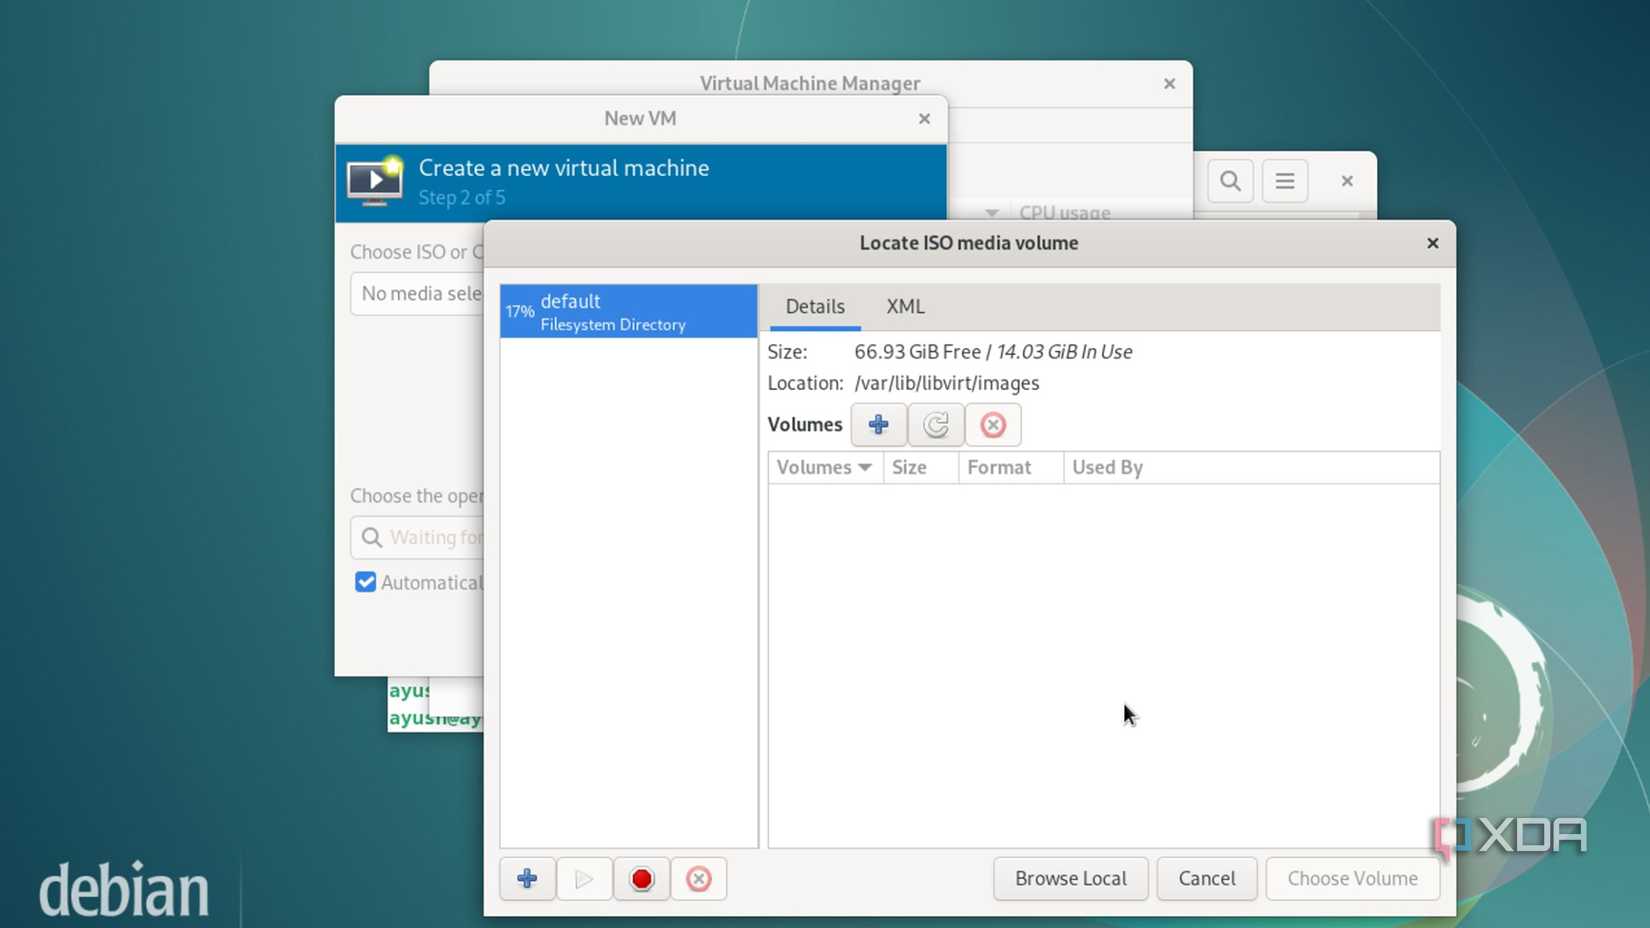The width and height of the screenshot is (1650, 928).
Task: Expand the CPU usage dropdown
Action: [991, 212]
